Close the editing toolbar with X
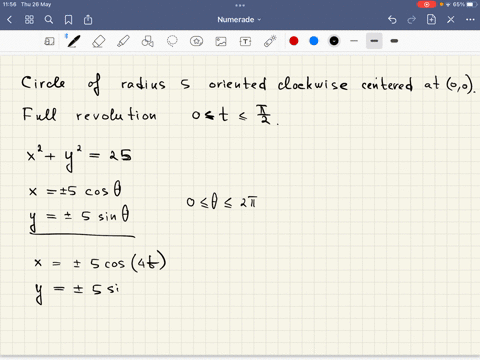 (451, 20)
